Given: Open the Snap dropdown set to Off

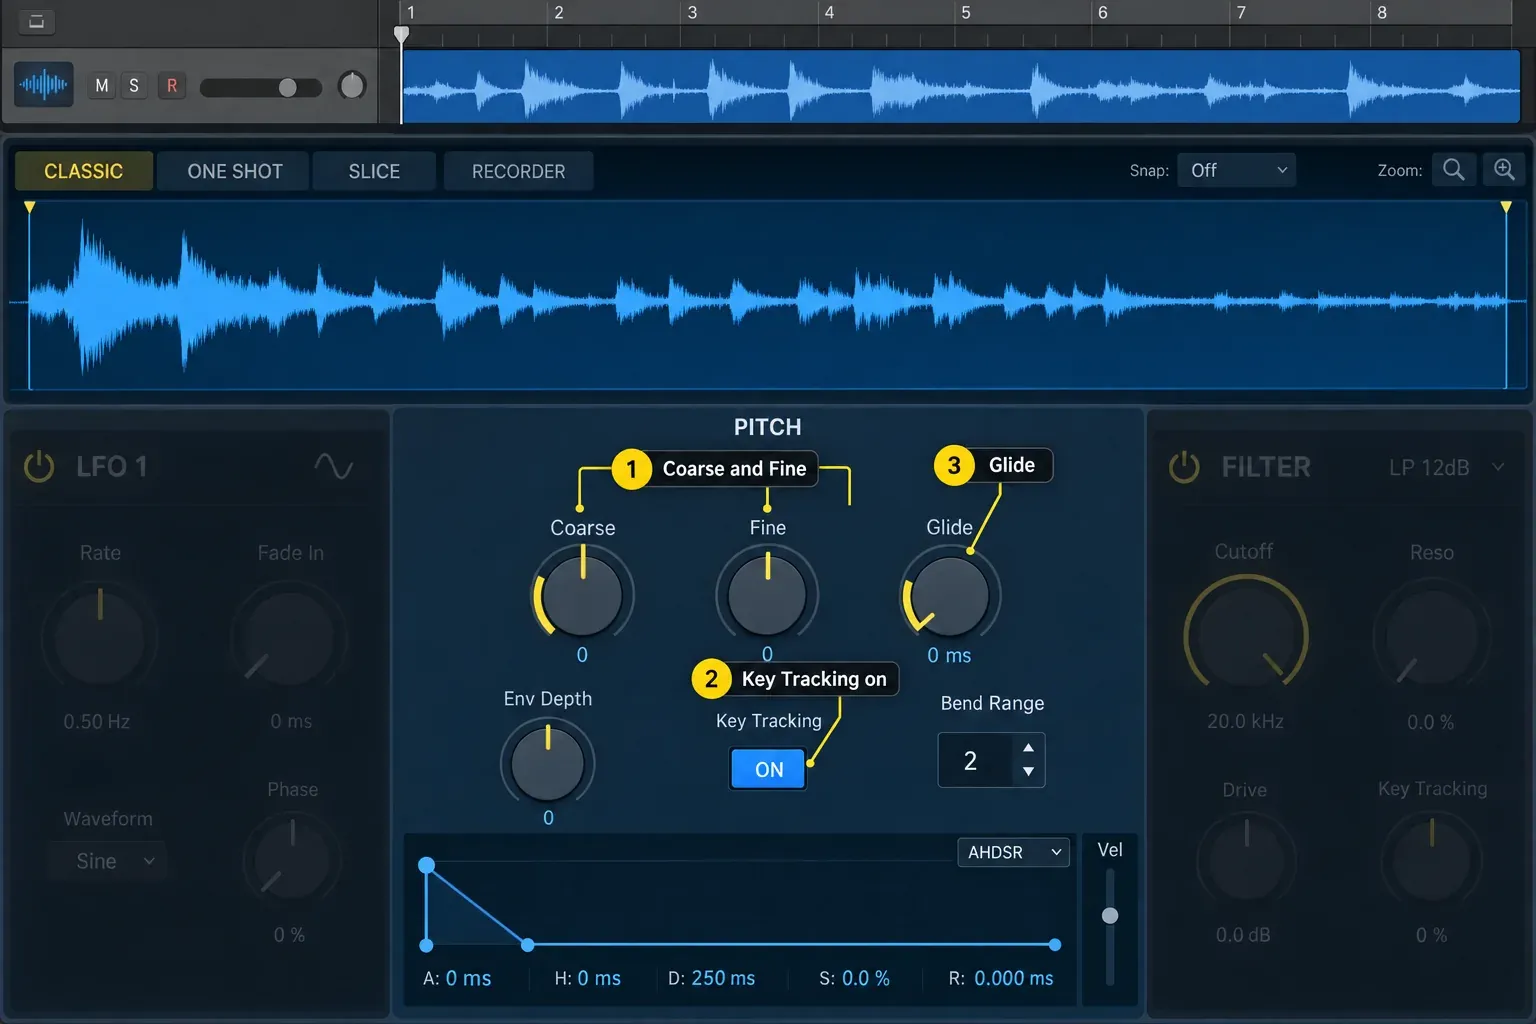Looking at the screenshot, I should point(1237,170).
